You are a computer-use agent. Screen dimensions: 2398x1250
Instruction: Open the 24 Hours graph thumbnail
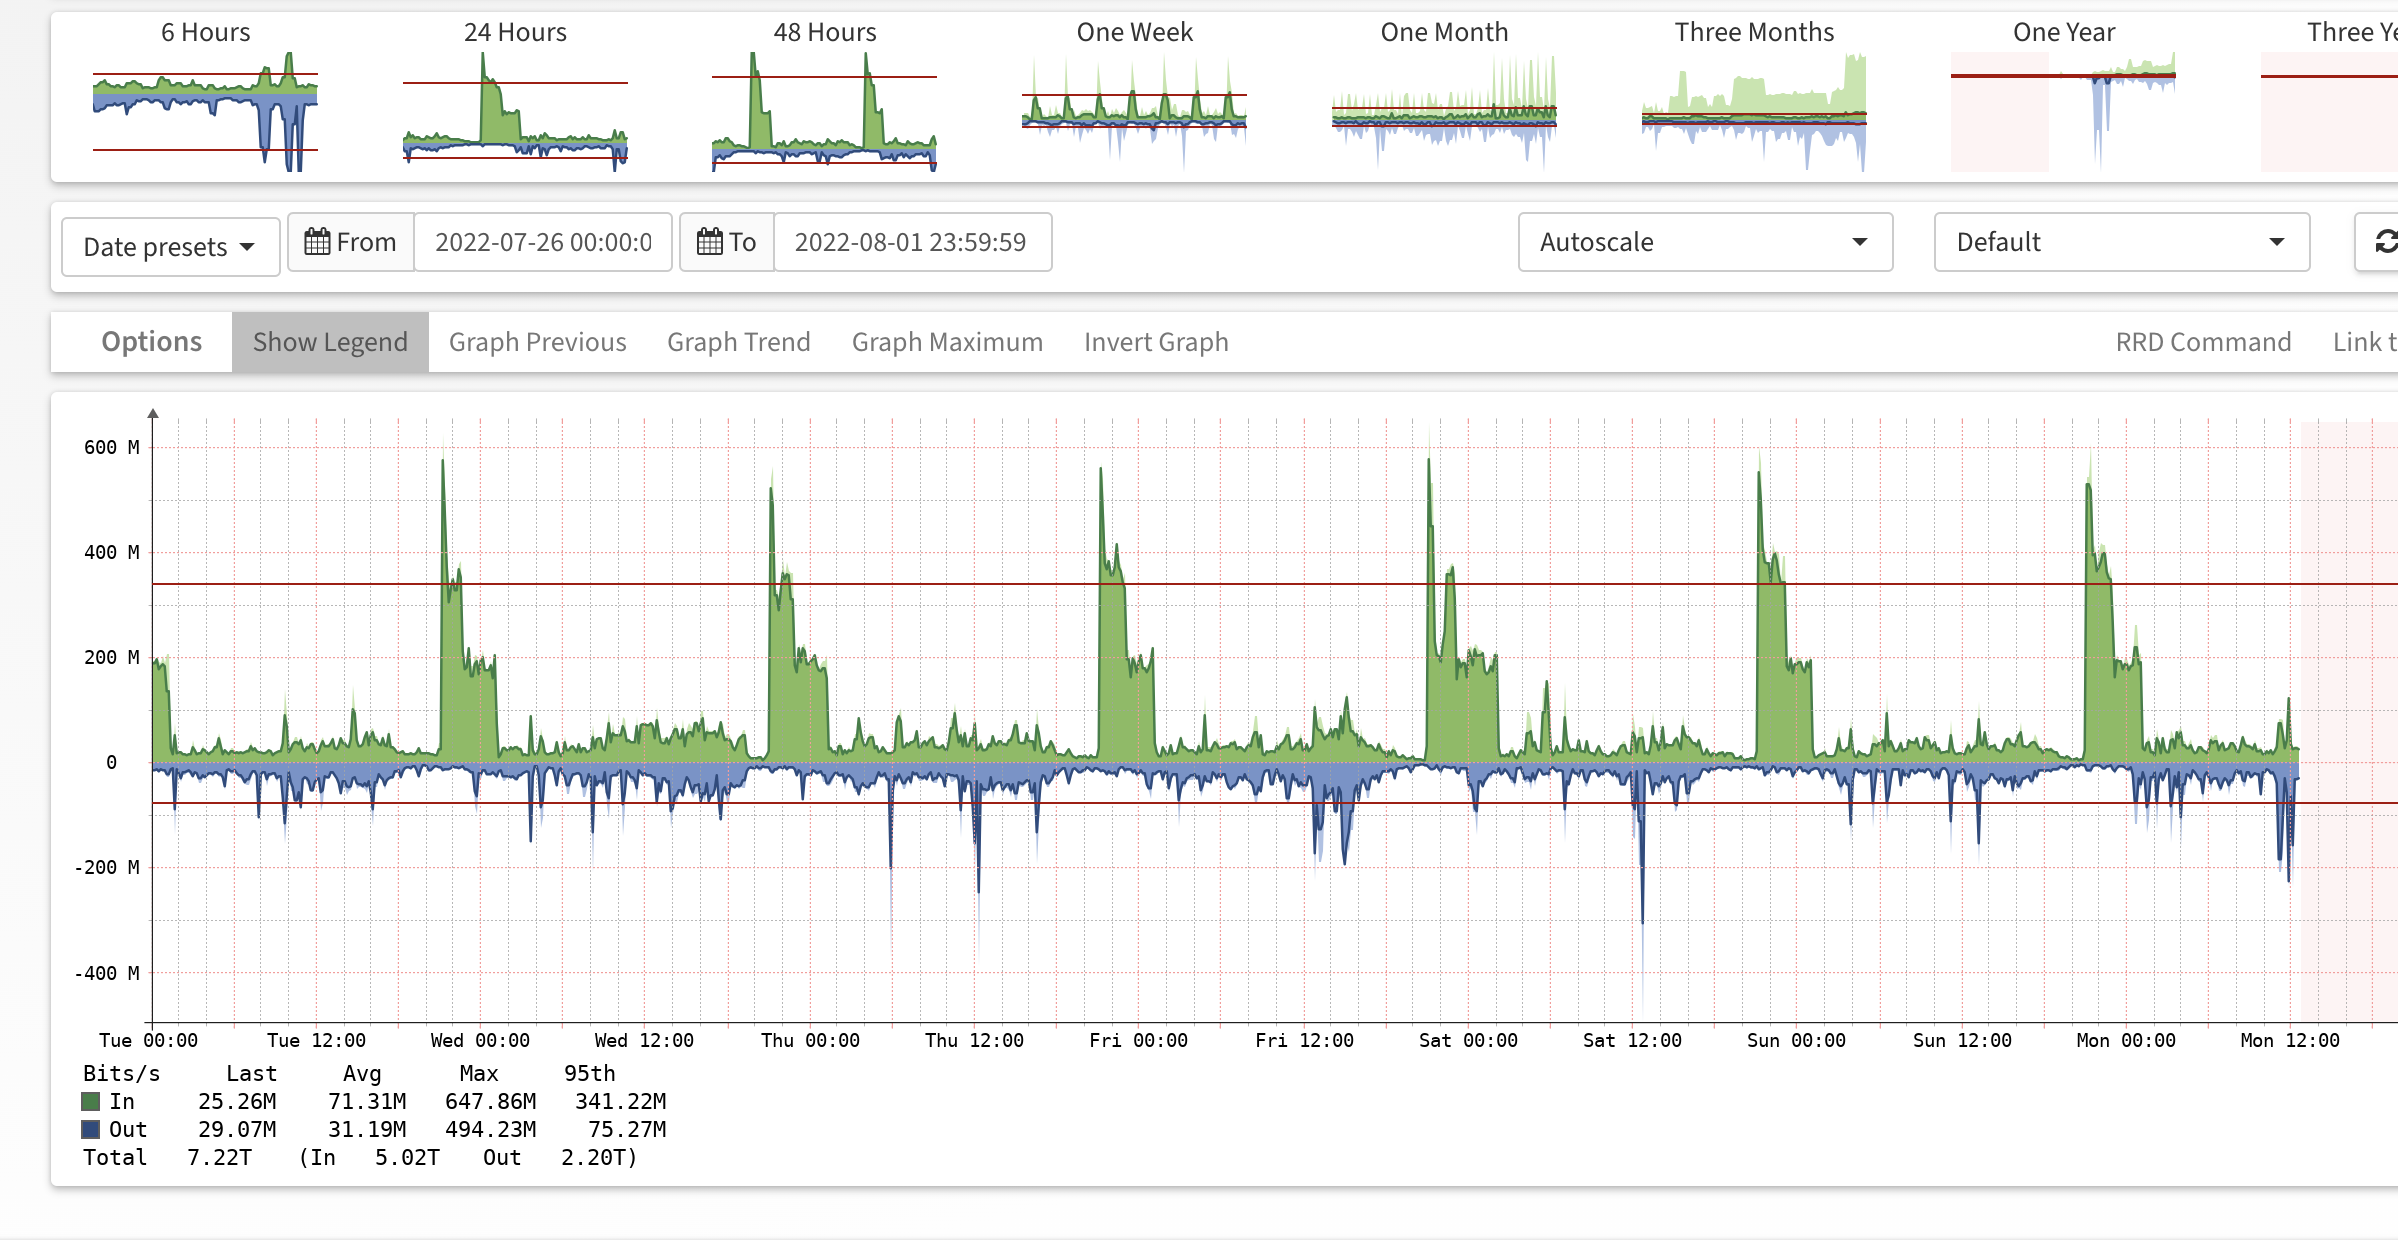(515, 111)
